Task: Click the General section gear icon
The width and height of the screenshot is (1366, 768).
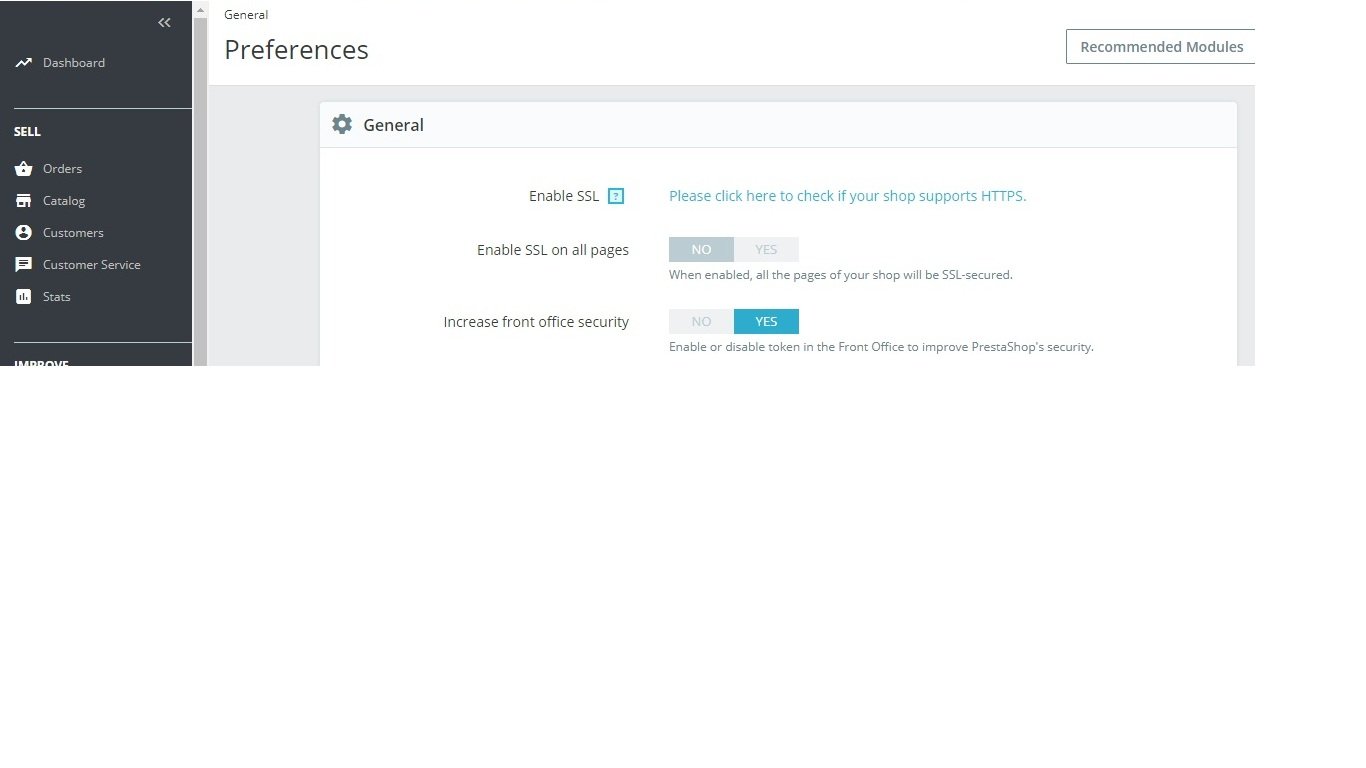Action: 342,125
